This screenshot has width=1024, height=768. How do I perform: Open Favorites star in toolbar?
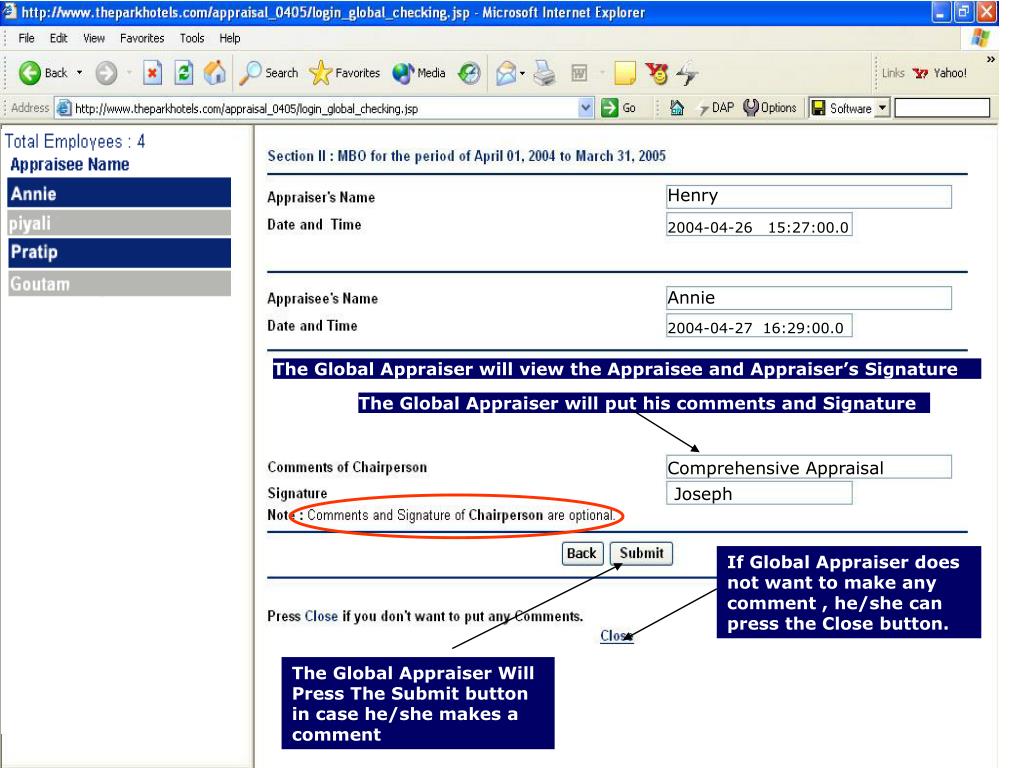point(345,73)
